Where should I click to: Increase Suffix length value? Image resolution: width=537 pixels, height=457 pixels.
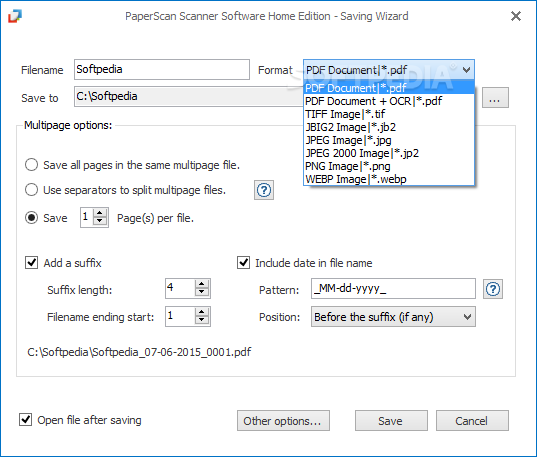[x=202, y=284]
